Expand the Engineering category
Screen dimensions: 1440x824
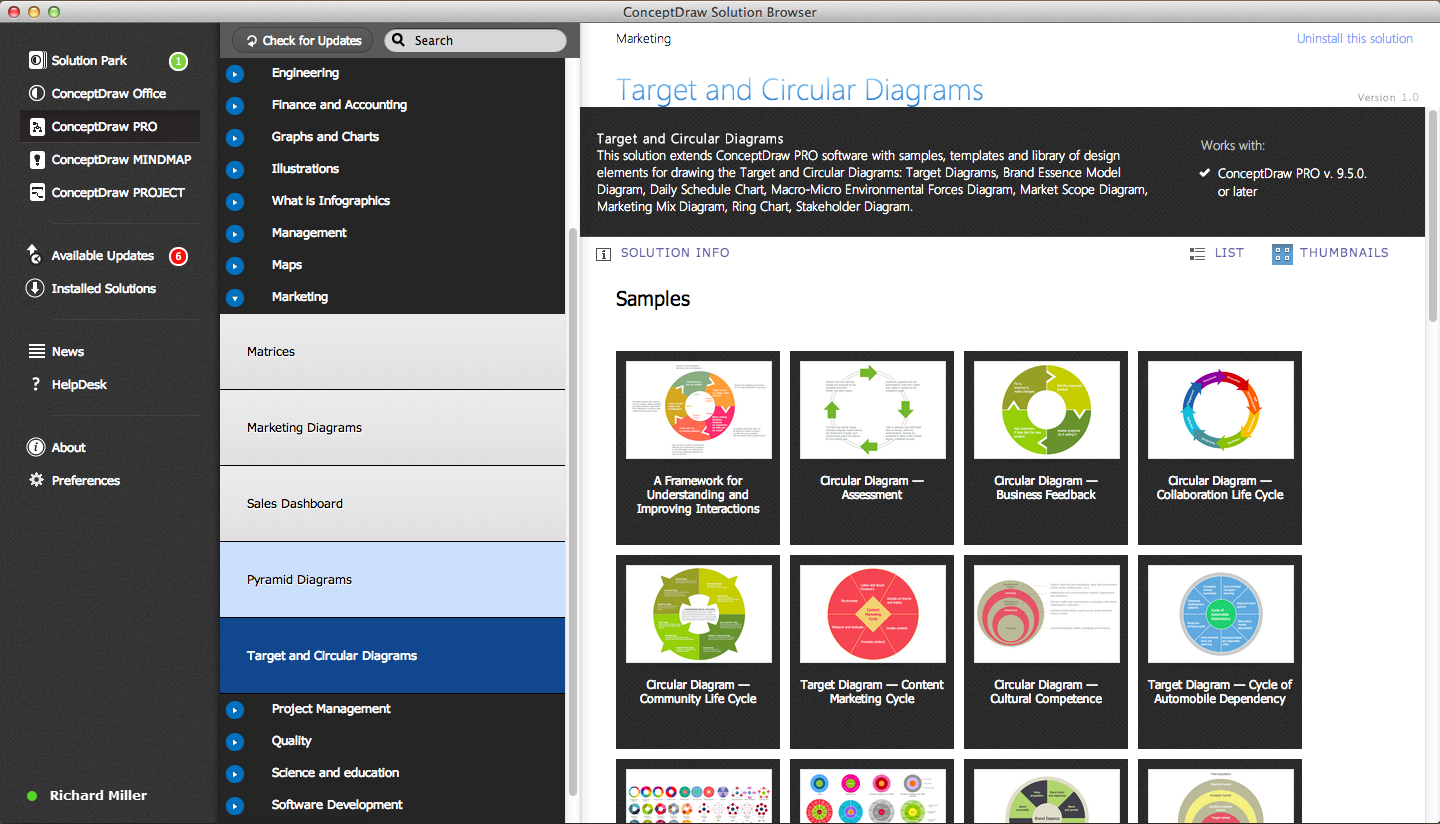pyautogui.click(x=235, y=74)
